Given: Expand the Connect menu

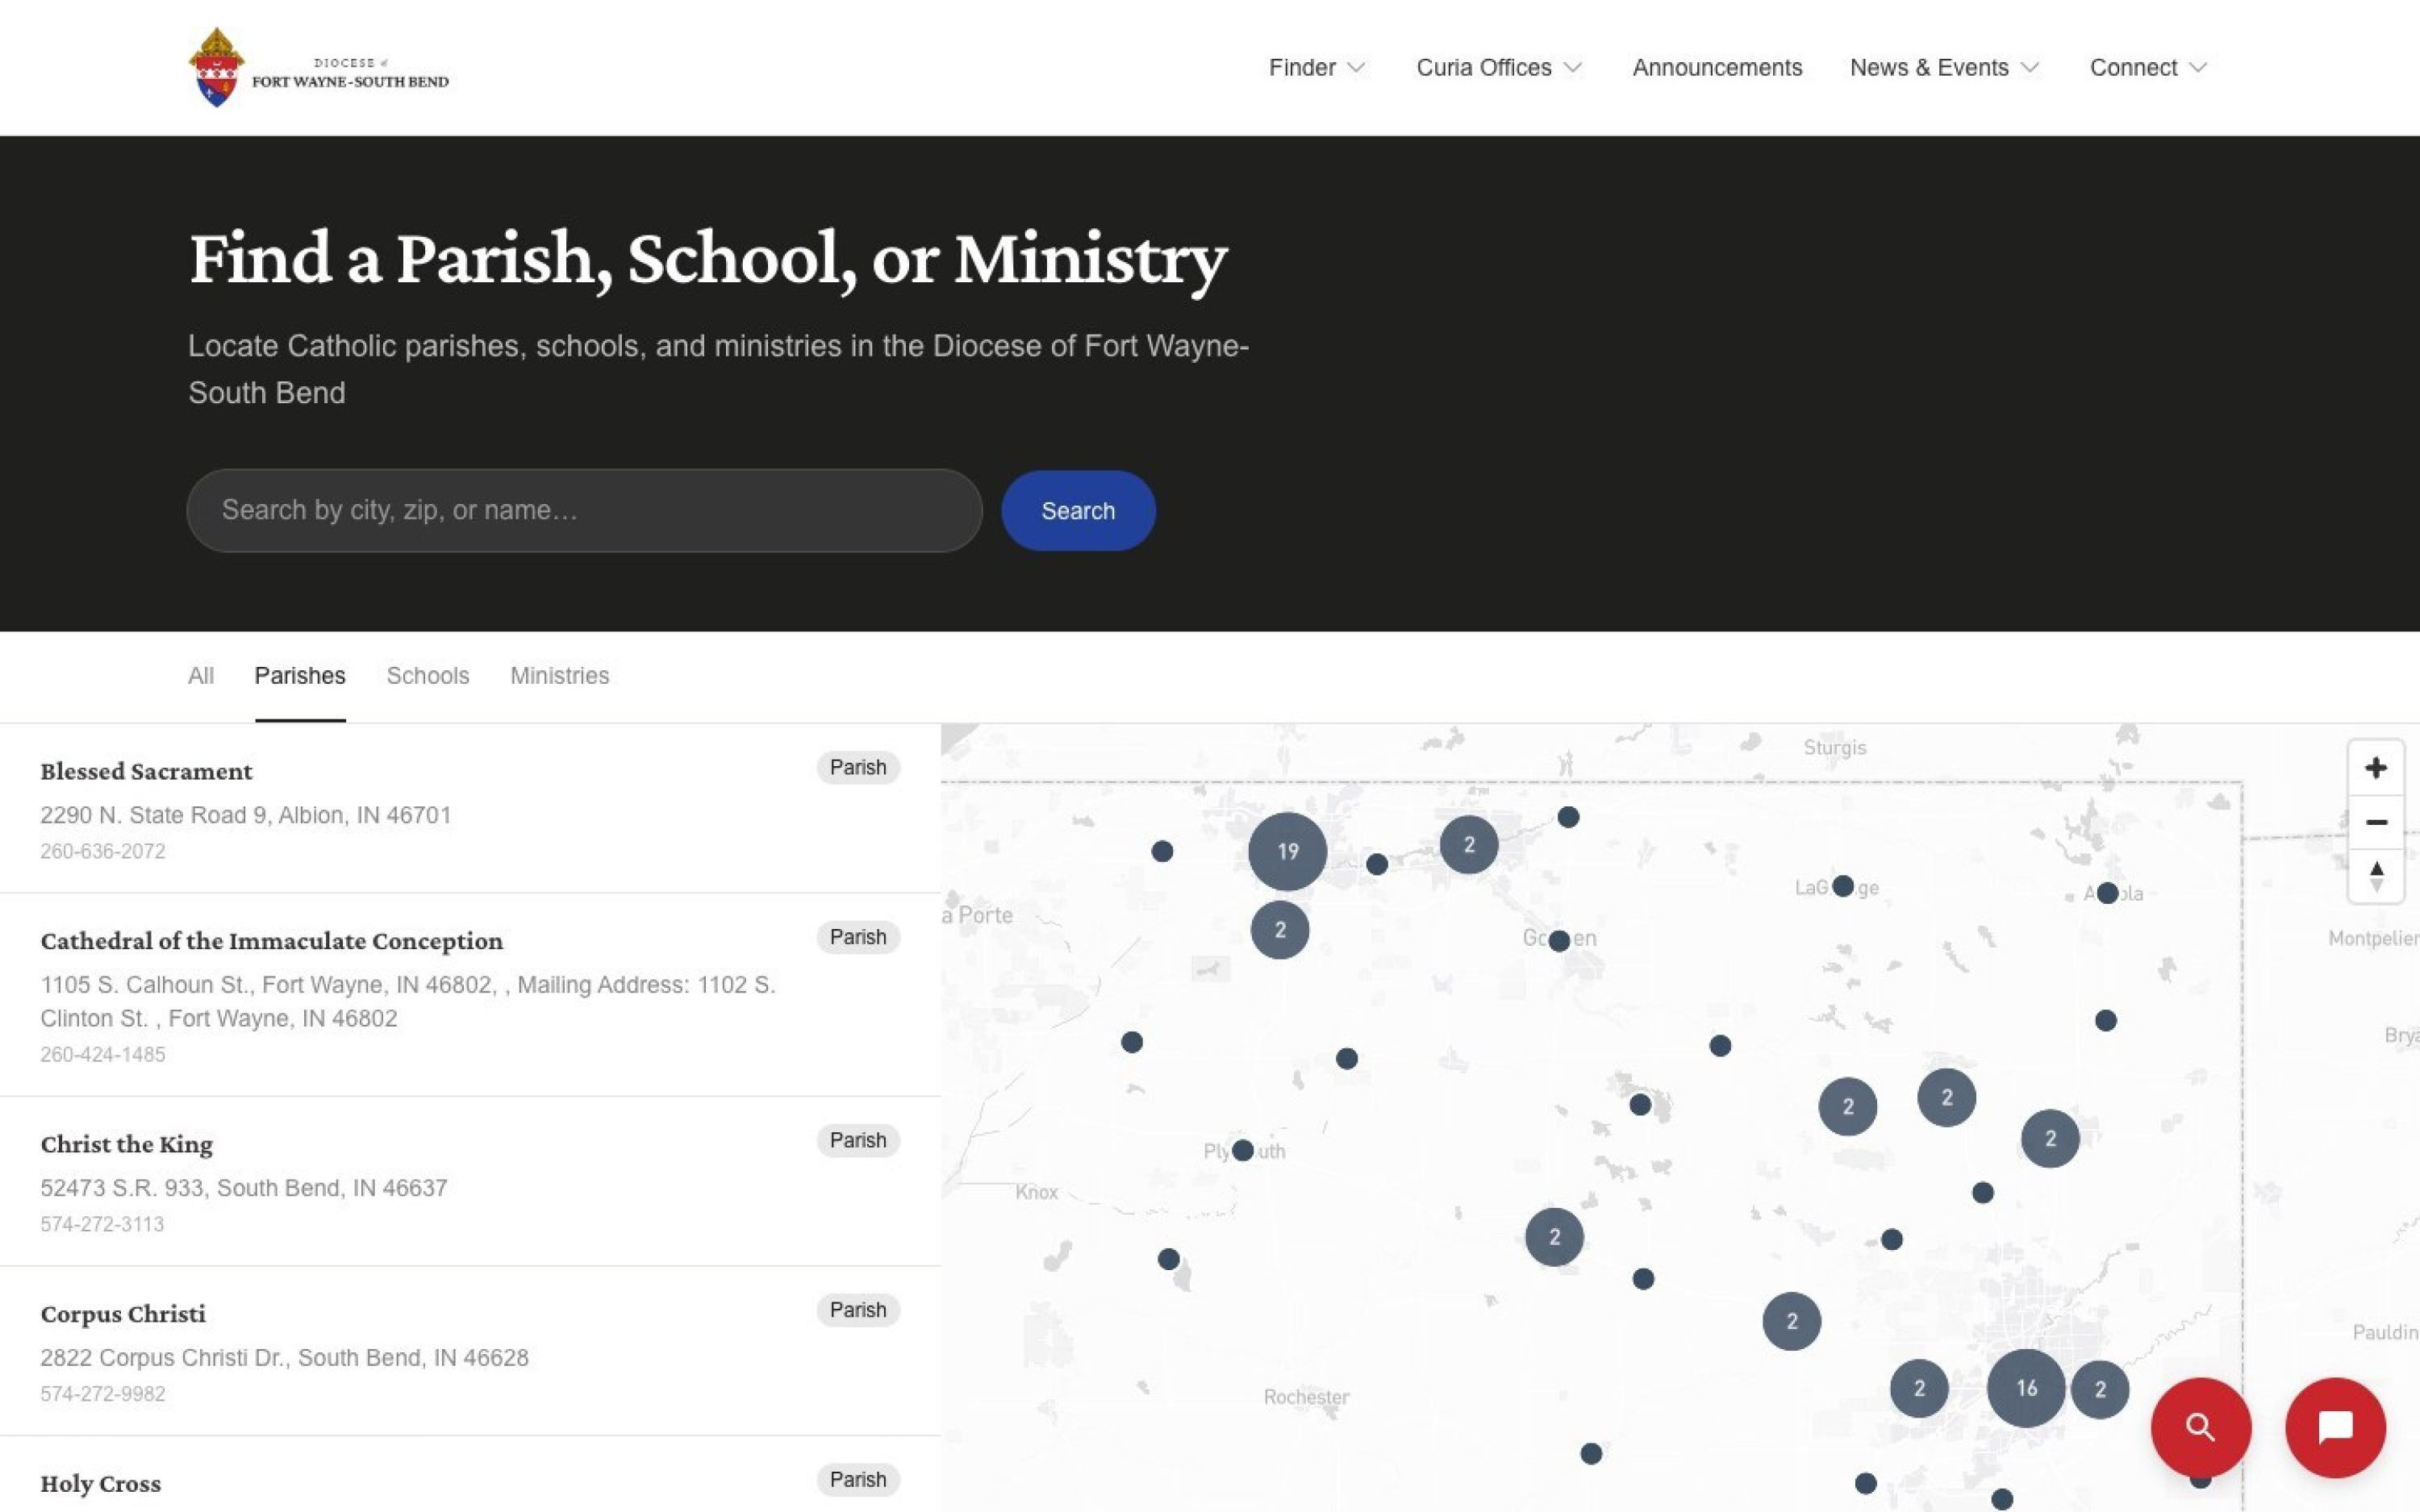Looking at the screenshot, I should (x=2148, y=68).
